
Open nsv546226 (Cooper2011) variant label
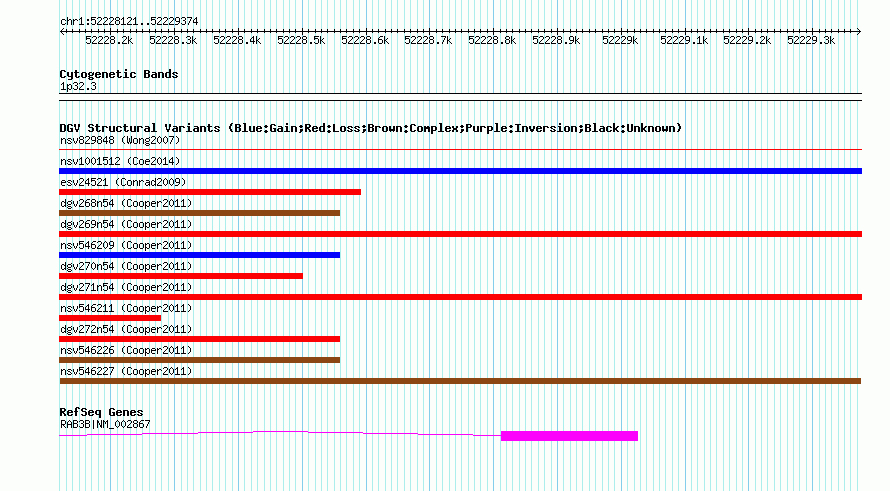(x=126, y=350)
